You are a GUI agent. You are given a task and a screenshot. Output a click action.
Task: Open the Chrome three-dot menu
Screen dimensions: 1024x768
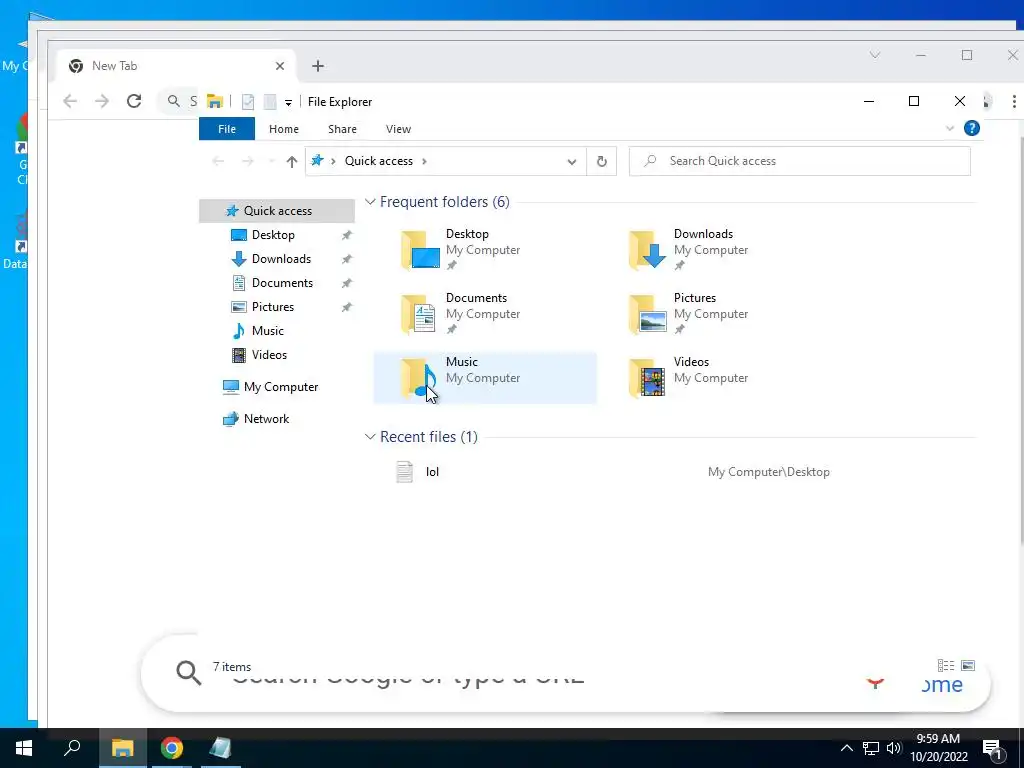pyautogui.click(x=1014, y=101)
